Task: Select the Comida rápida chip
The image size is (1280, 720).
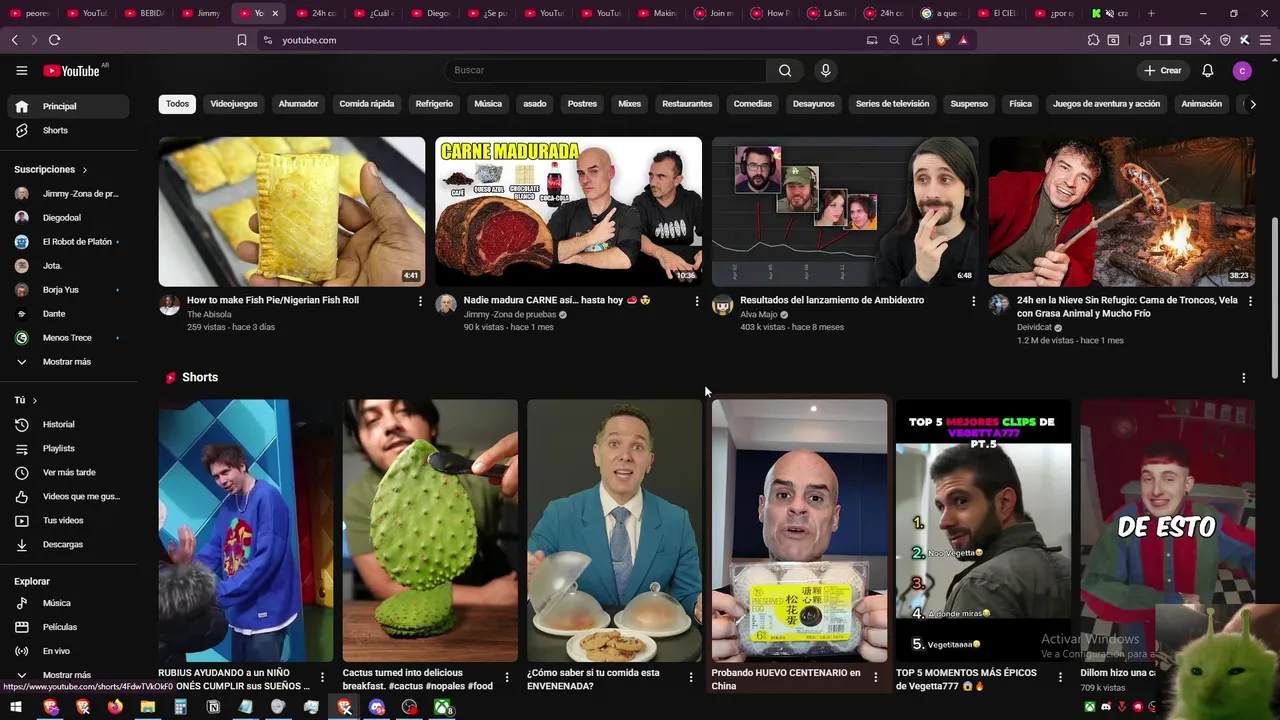Action: 367,104
